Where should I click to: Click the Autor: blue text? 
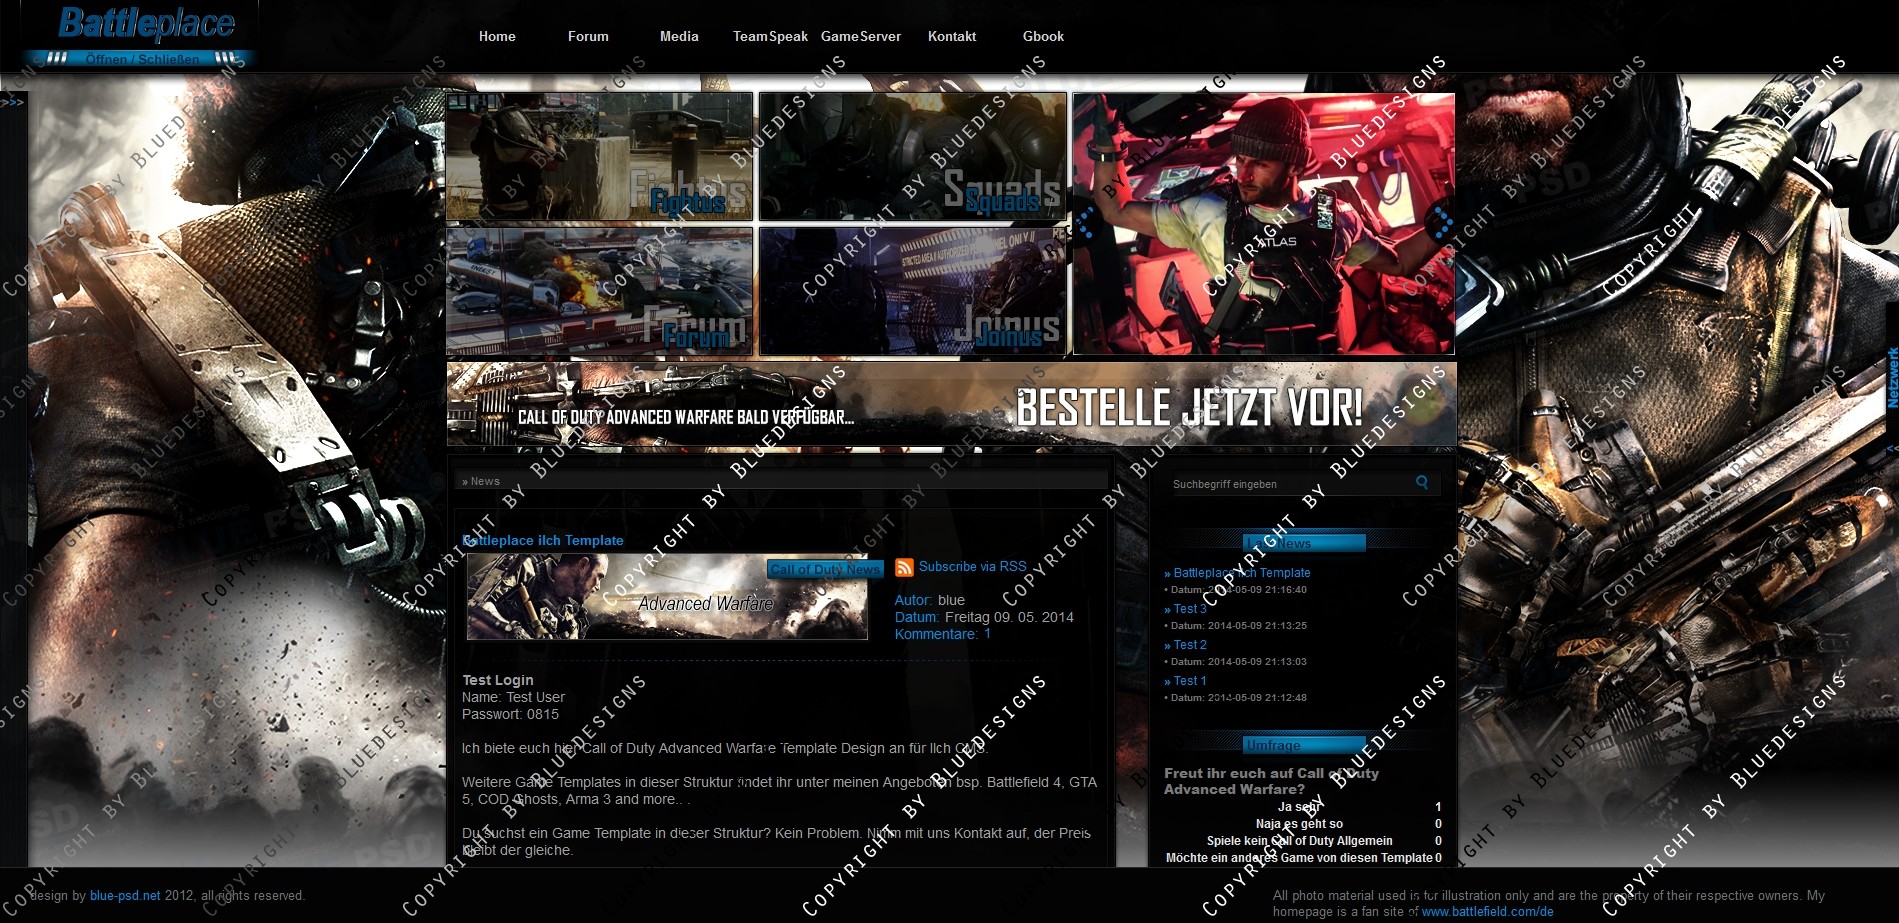tap(930, 600)
